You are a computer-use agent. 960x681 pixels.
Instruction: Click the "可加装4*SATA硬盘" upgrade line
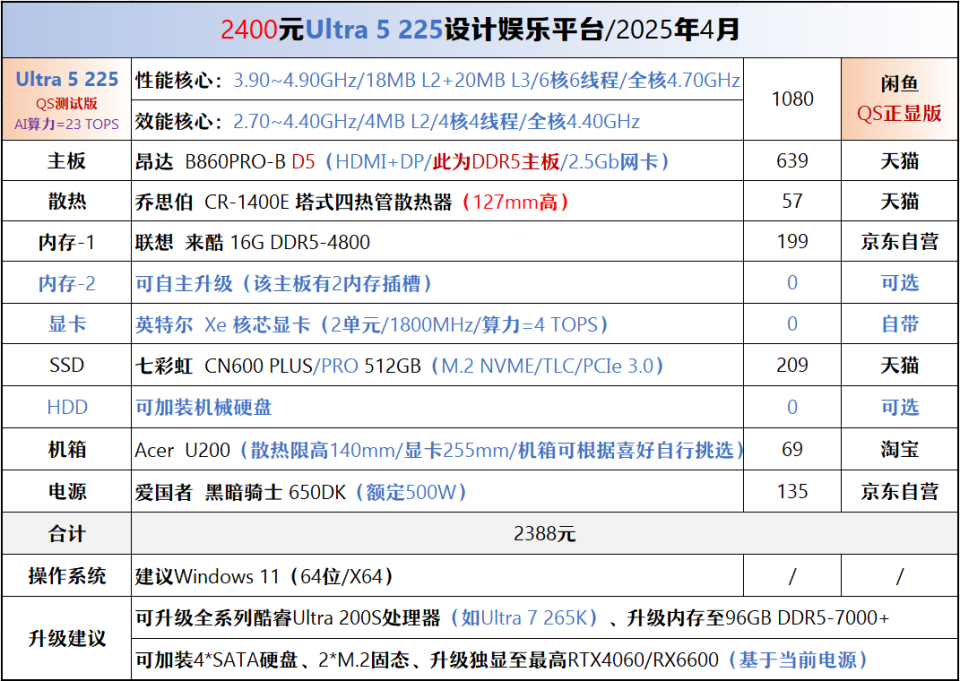(501, 660)
